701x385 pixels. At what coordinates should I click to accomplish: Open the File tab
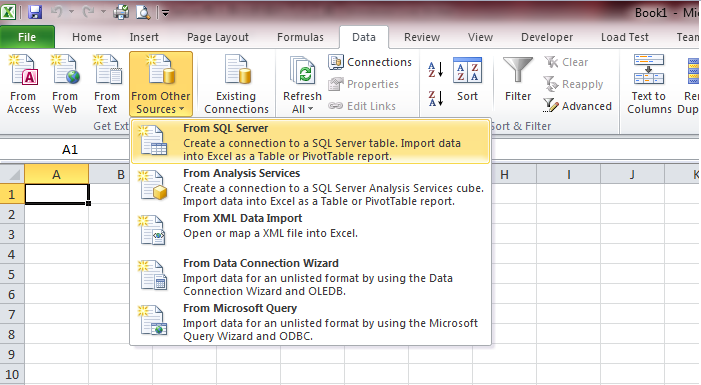point(27,37)
